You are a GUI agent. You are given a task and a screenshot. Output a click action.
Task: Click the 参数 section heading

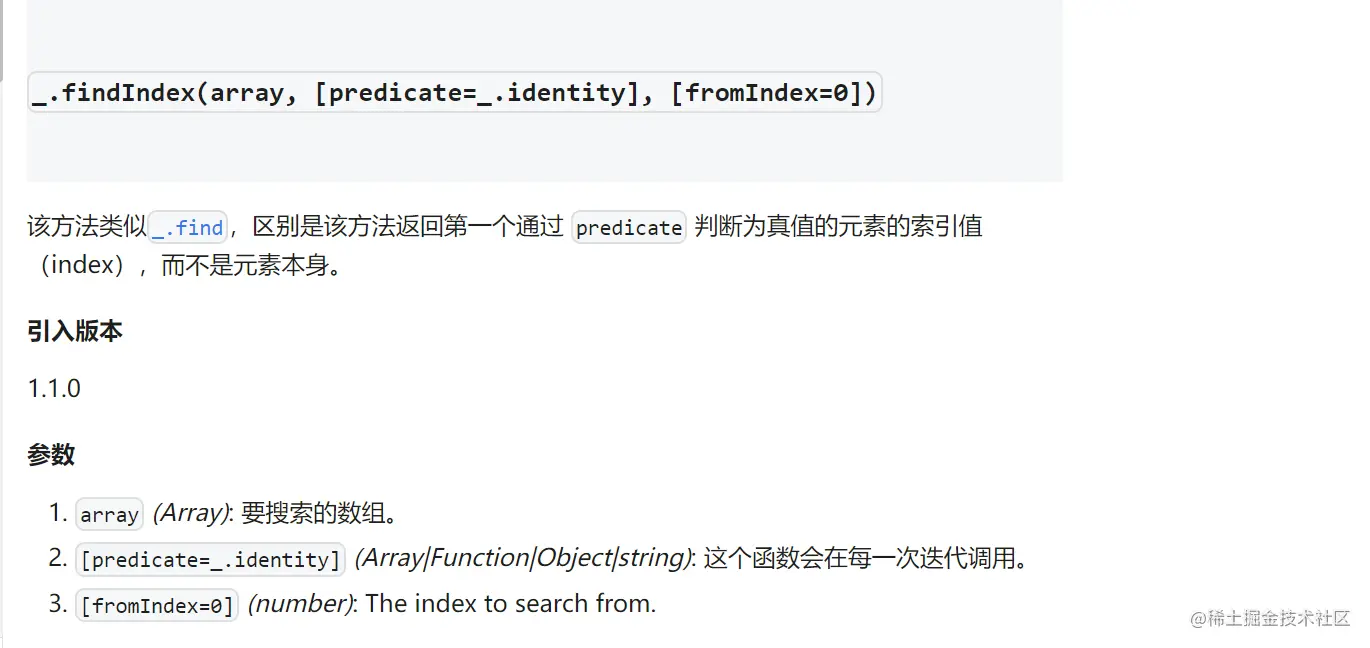point(51,454)
